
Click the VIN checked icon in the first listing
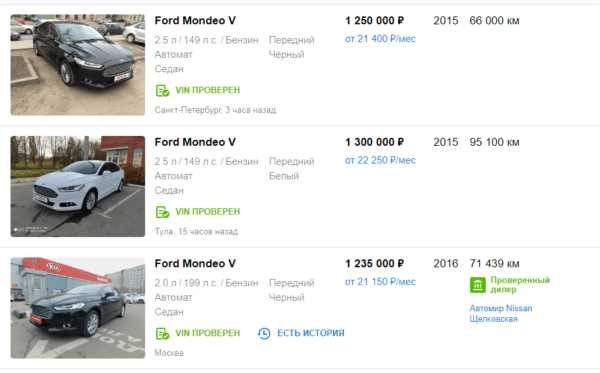click(162, 91)
